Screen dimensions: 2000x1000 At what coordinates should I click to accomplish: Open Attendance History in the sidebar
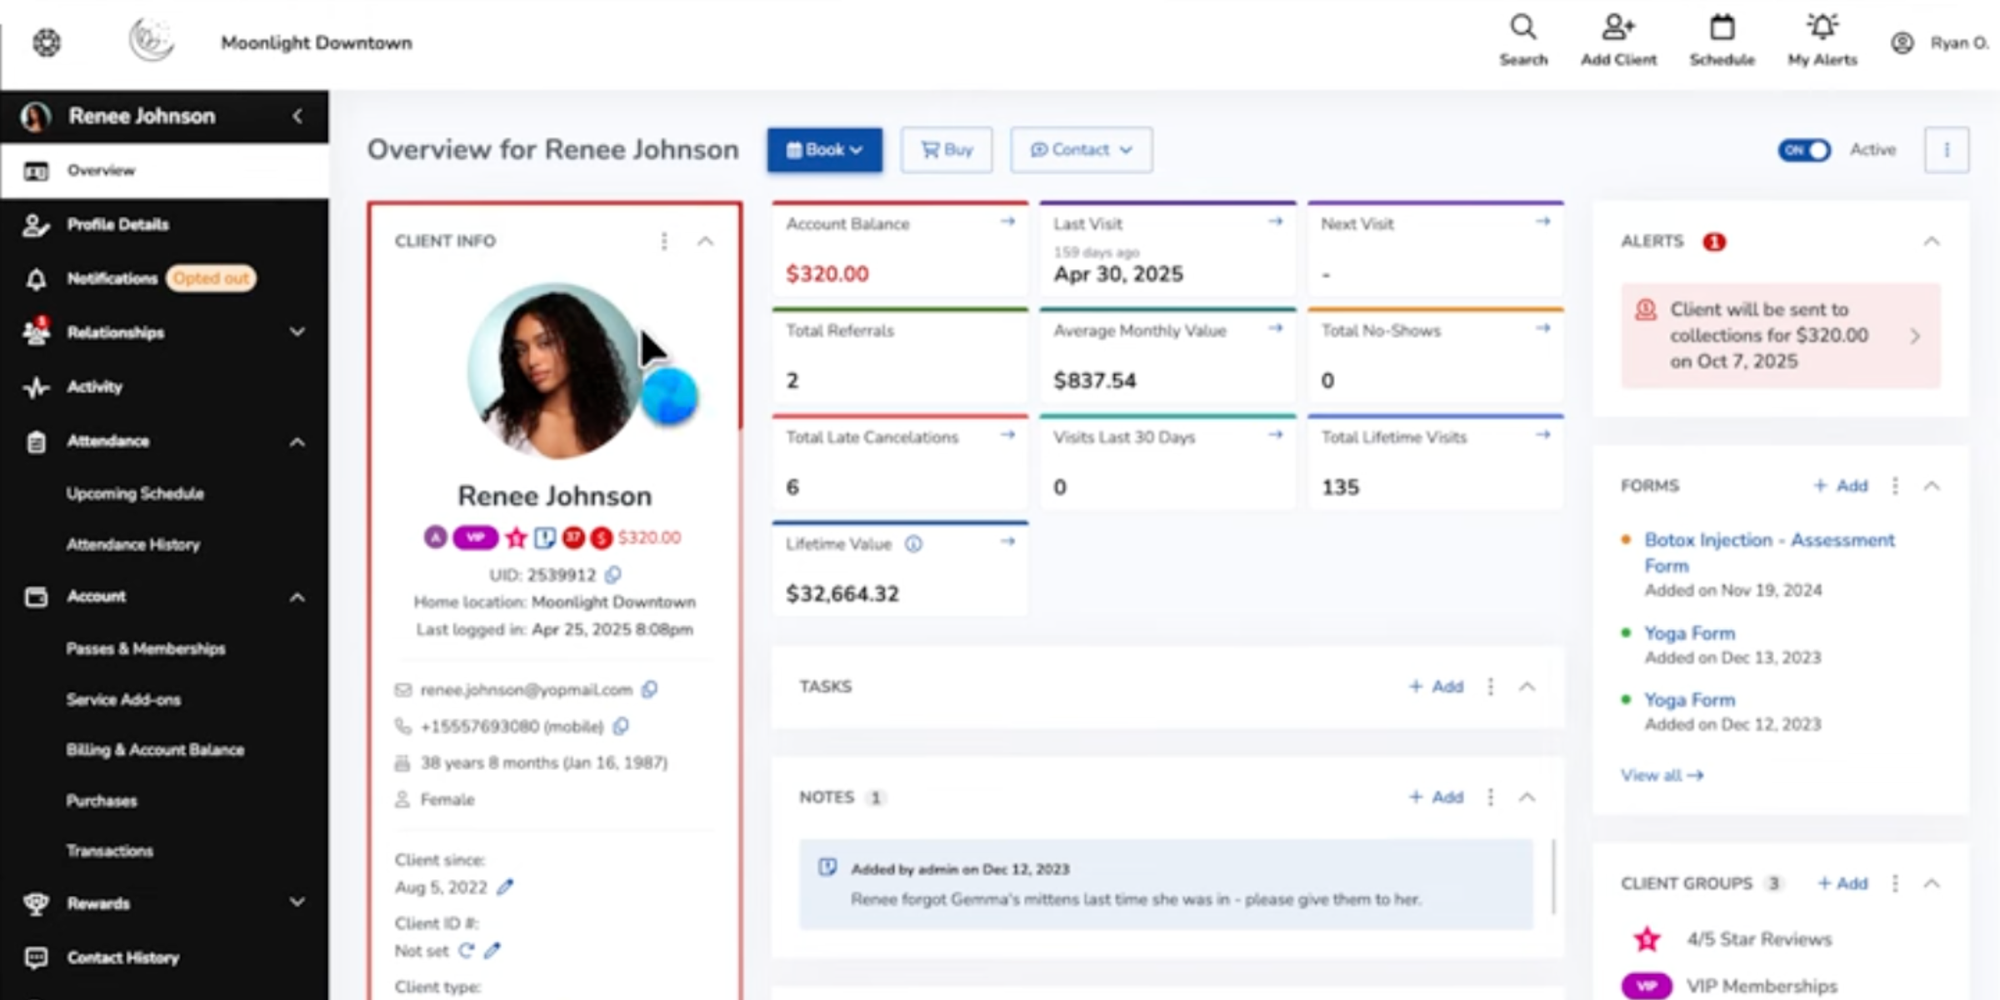coord(134,544)
